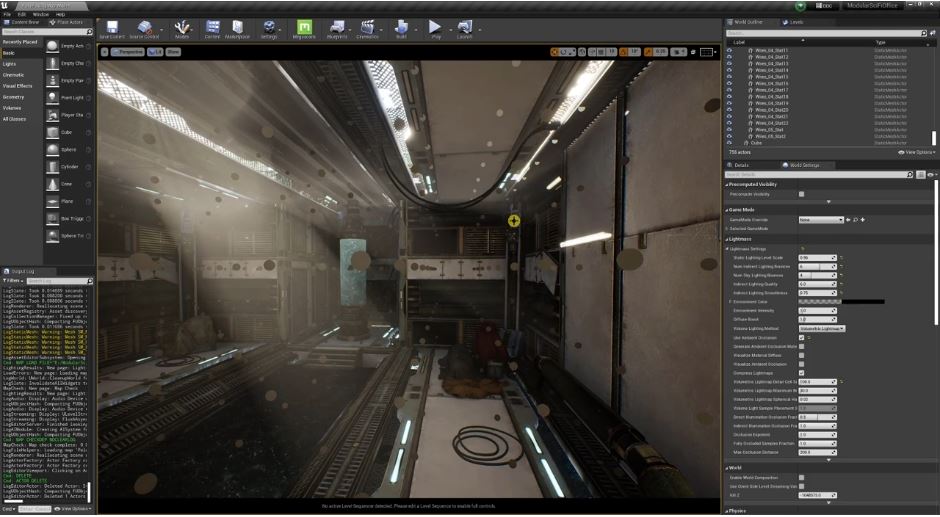The height and width of the screenshot is (517, 940).
Task: Open the Volume Lighting Method dropdown
Action: [x=821, y=328]
